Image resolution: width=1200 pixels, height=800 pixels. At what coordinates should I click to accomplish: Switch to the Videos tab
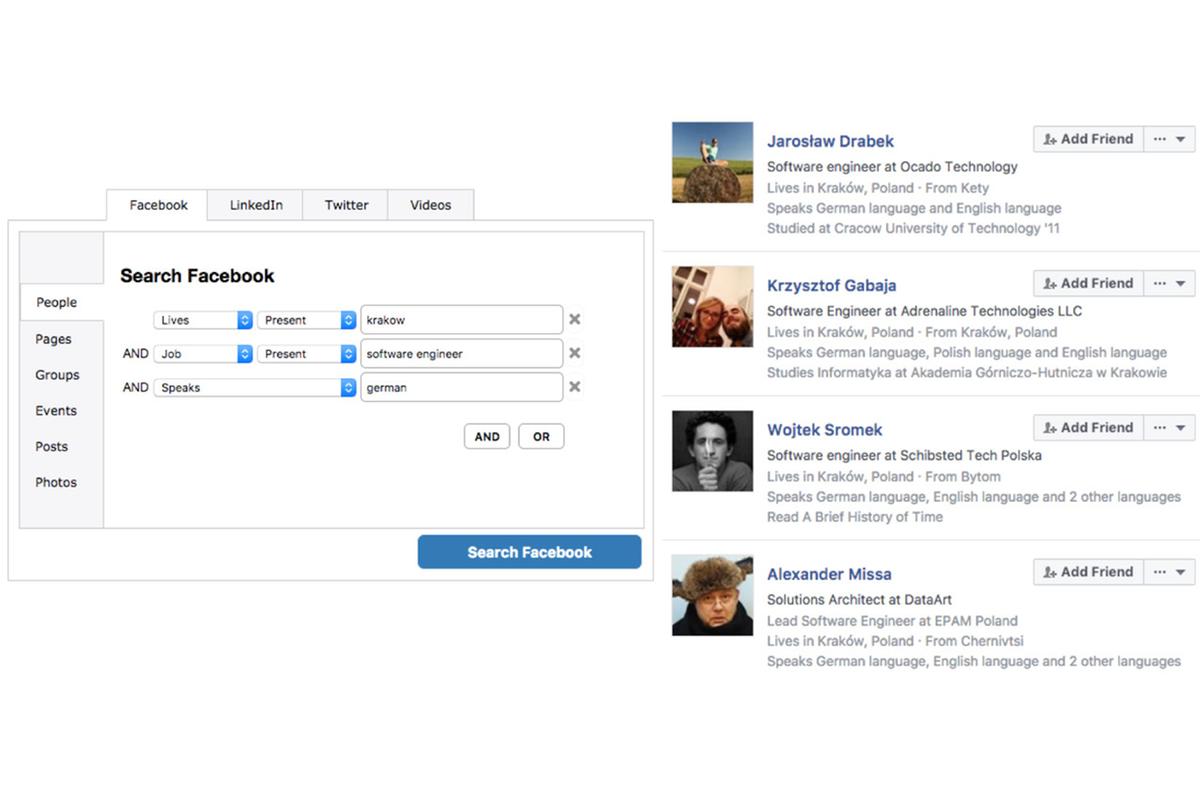[431, 205]
